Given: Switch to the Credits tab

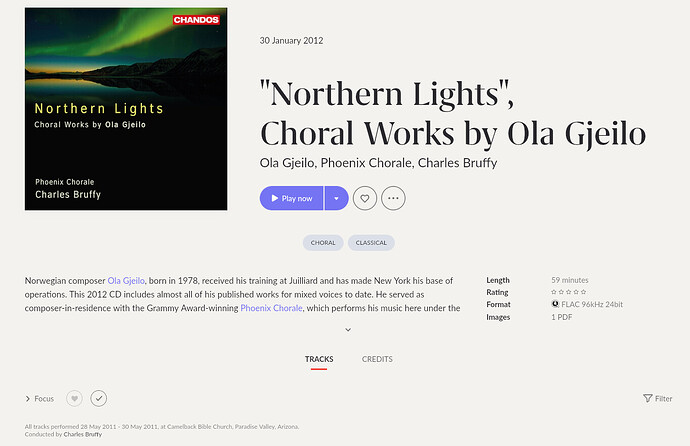Looking at the screenshot, I should tap(377, 359).
